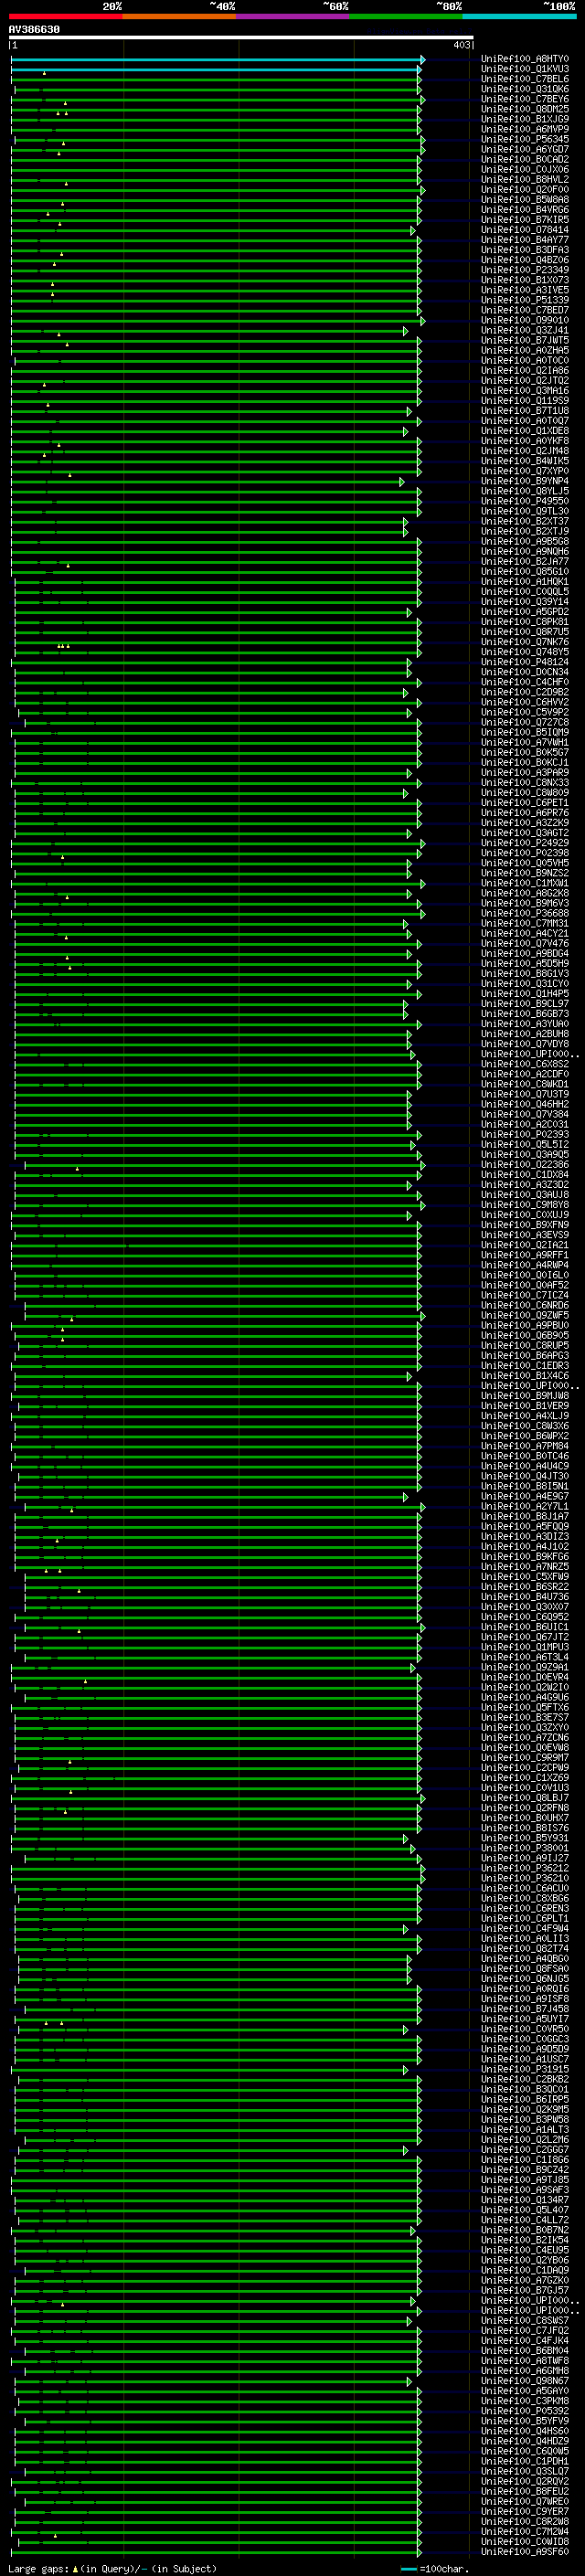Click UniRef100_Q2JTQ2 hit name
585x2576 pixels.
[525, 381]
